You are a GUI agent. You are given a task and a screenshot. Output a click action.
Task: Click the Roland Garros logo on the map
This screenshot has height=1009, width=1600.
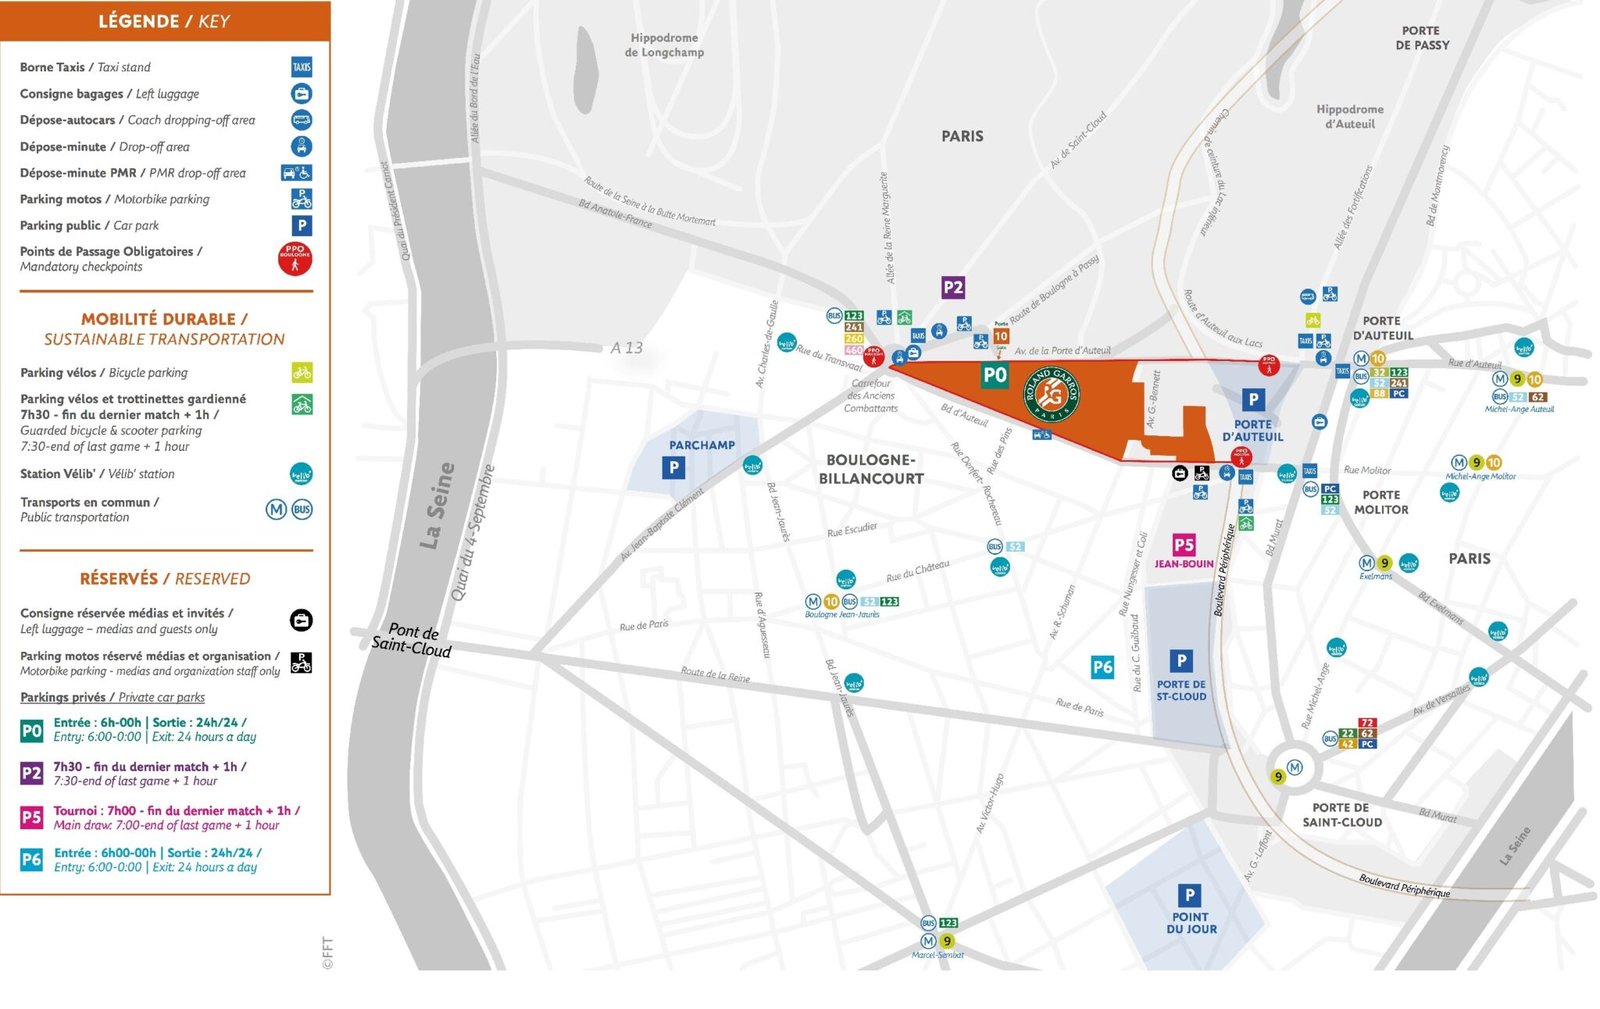pyautogui.click(x=1051, y=394)
